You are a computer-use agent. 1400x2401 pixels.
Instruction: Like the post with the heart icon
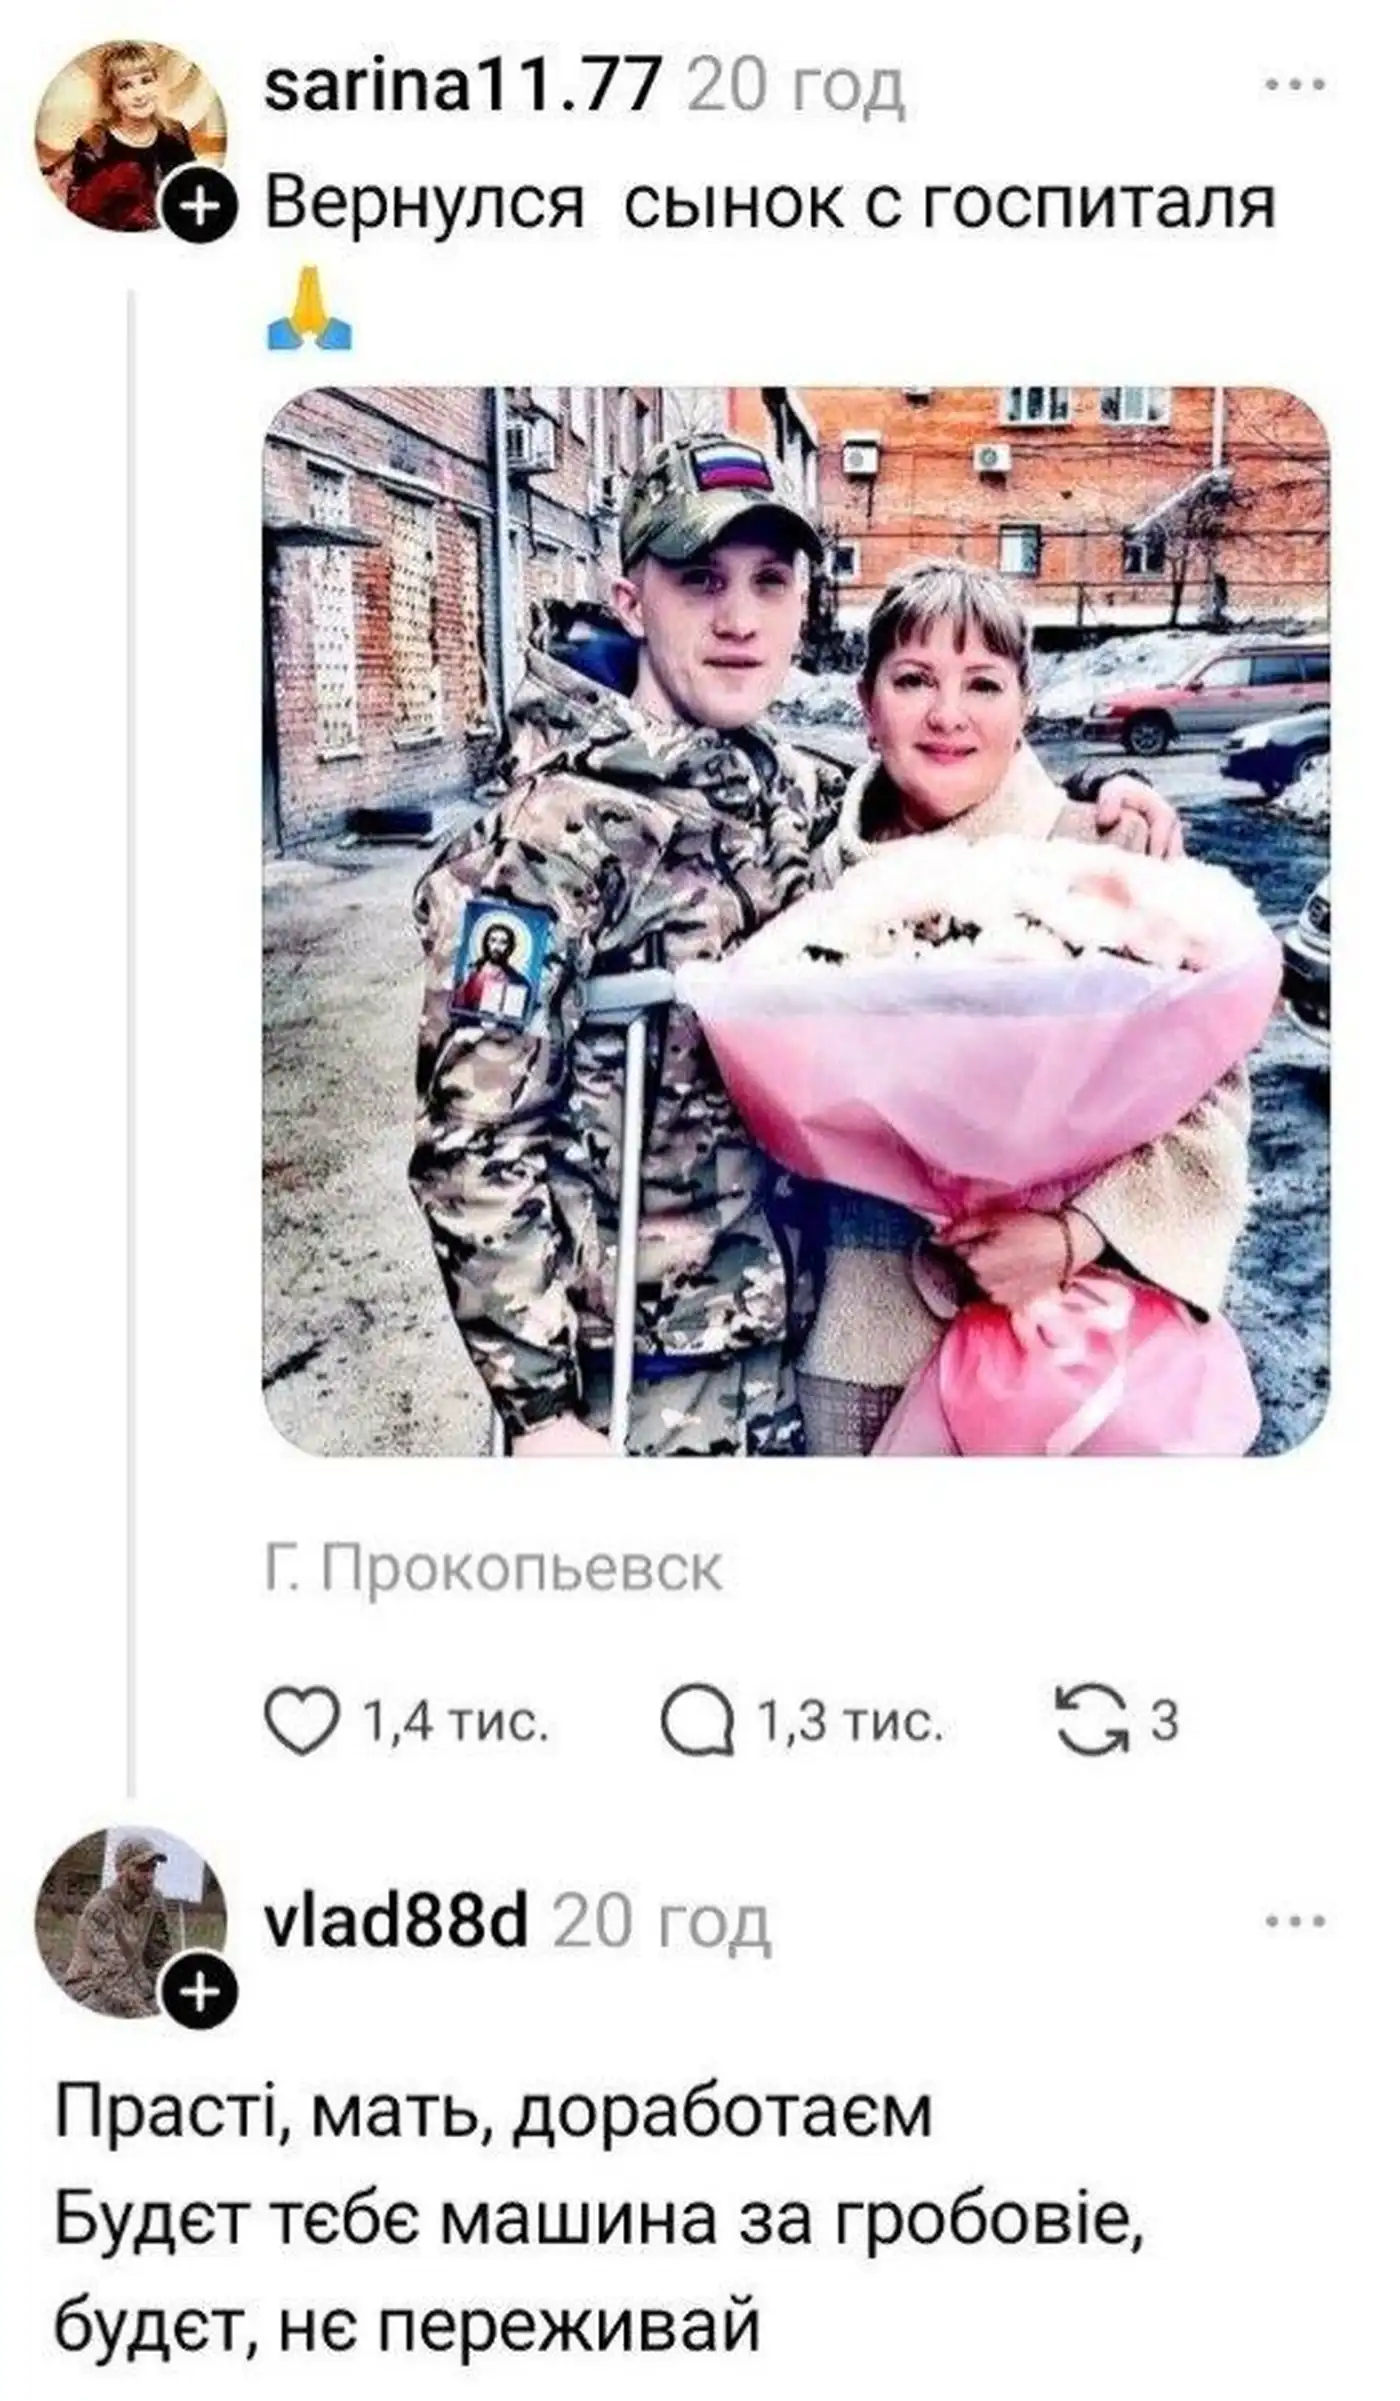click(x=302, y=1721)
